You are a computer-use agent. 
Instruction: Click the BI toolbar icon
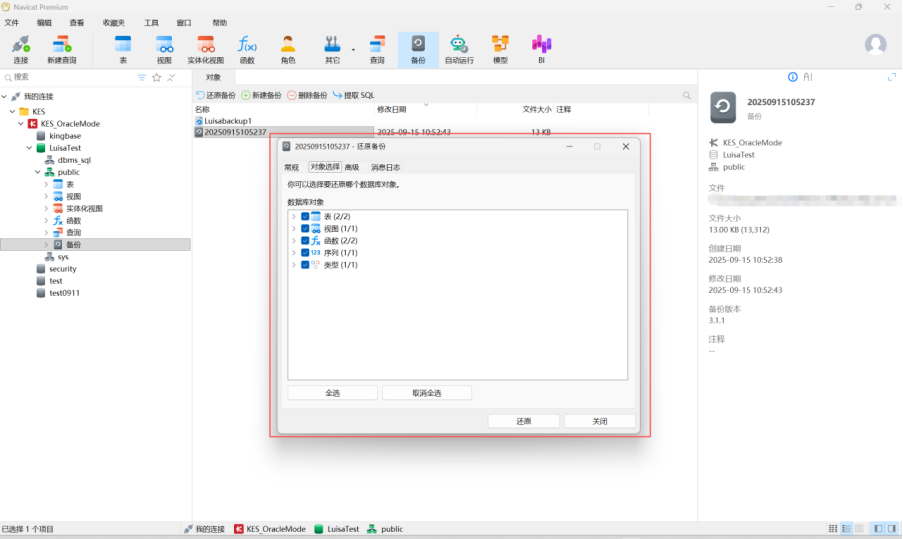[x=541, y=45]
